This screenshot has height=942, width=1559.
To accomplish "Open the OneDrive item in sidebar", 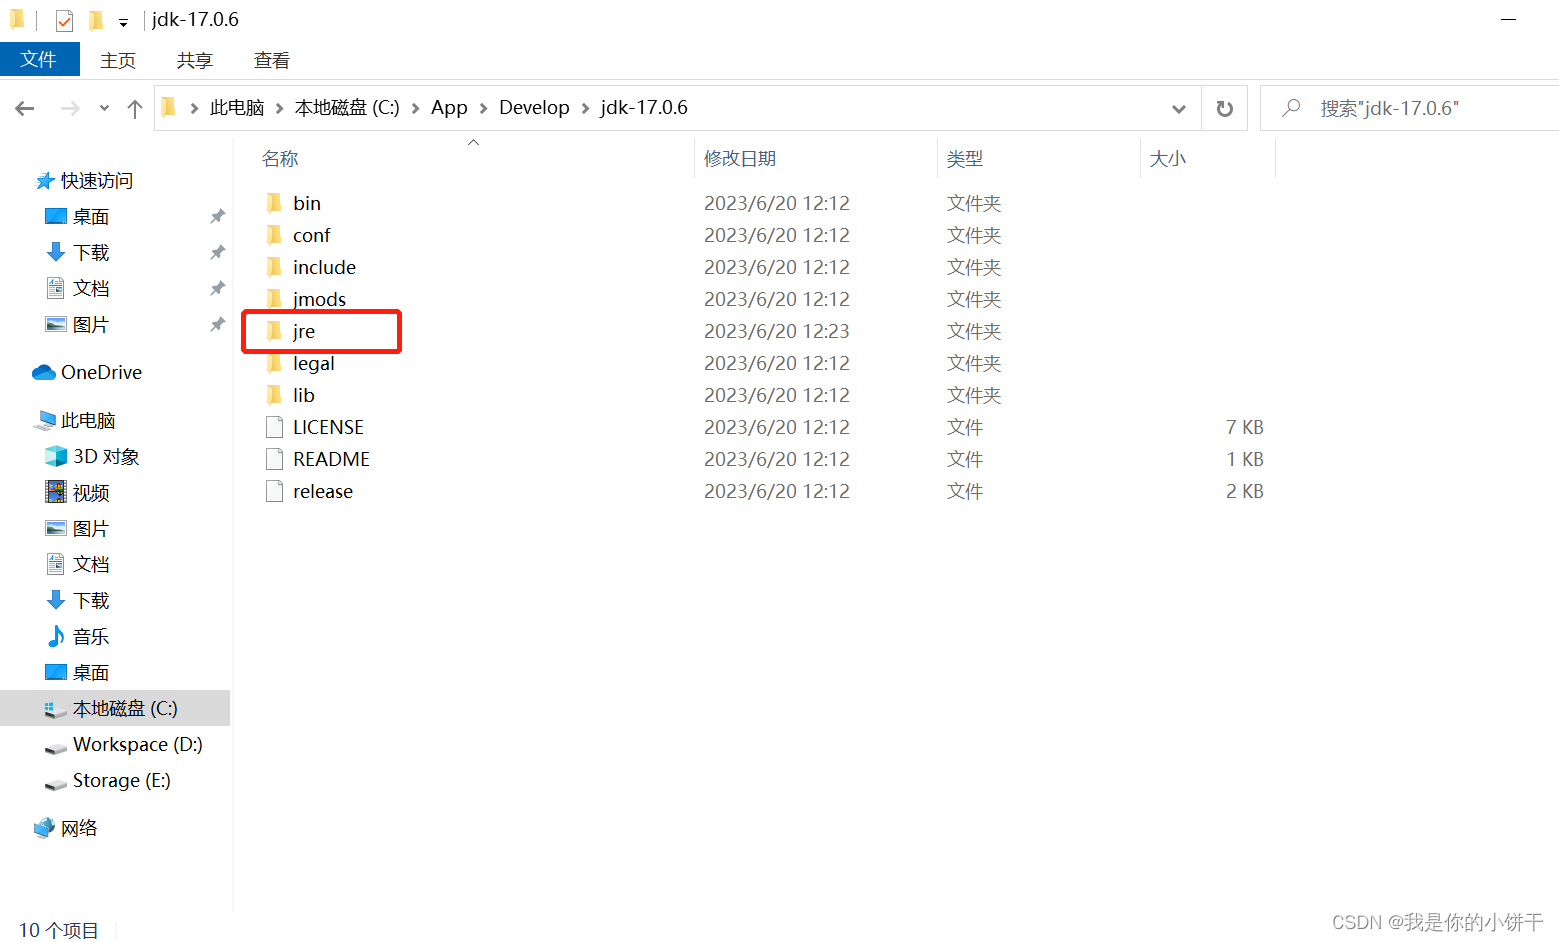I will [x=100, y=371].
